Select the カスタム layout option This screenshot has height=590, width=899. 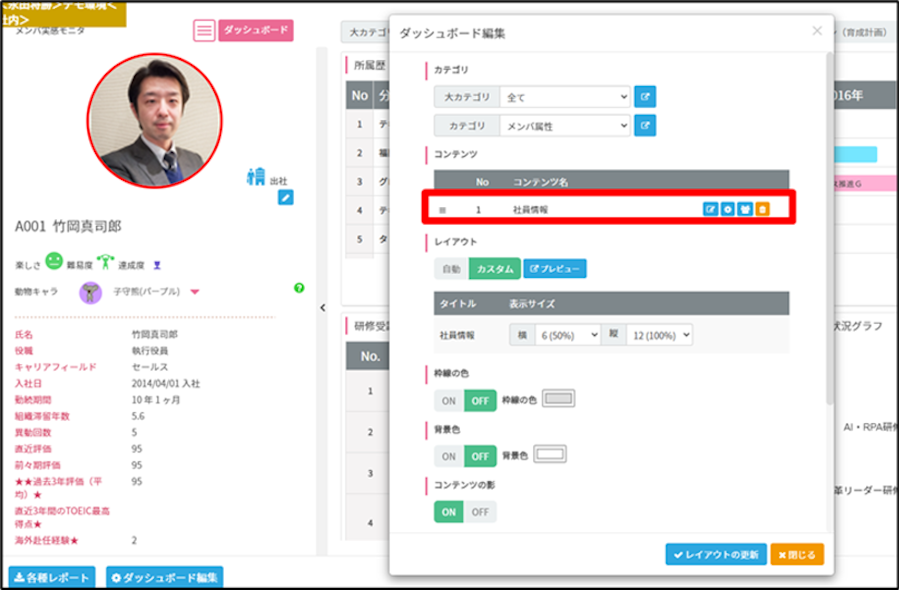[495, 269]
